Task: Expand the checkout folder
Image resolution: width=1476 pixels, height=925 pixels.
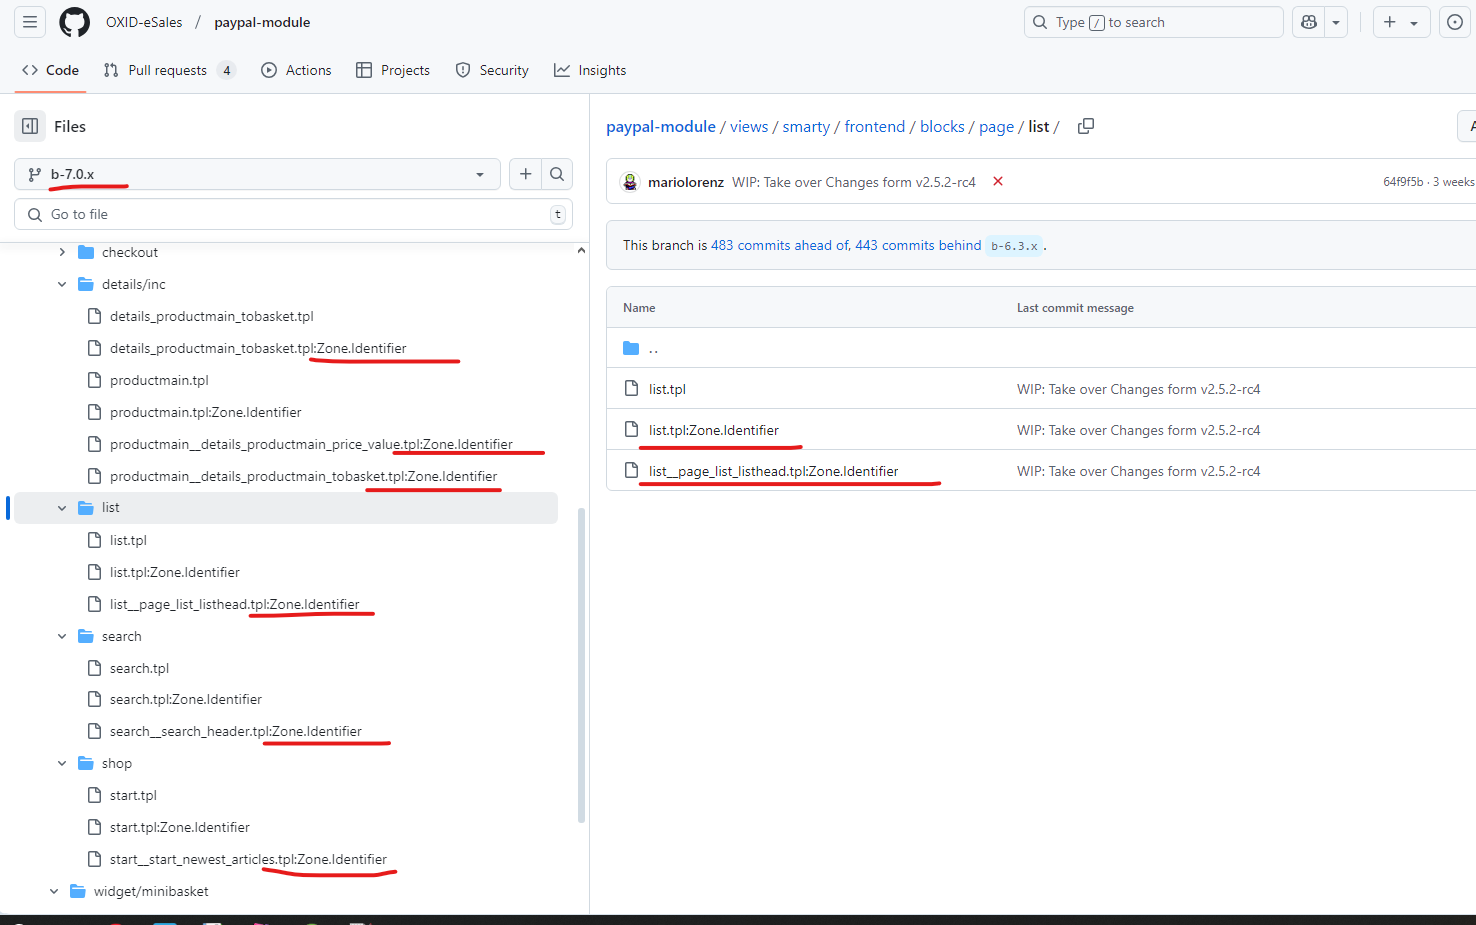Action: click(x=62, y=252)
